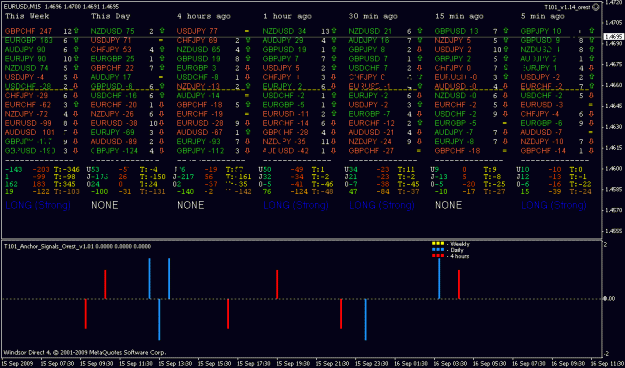This screenshot has height=368, width=625.
Task: Click the T:345 total under This Week
Action: click(x=66, y=184)
